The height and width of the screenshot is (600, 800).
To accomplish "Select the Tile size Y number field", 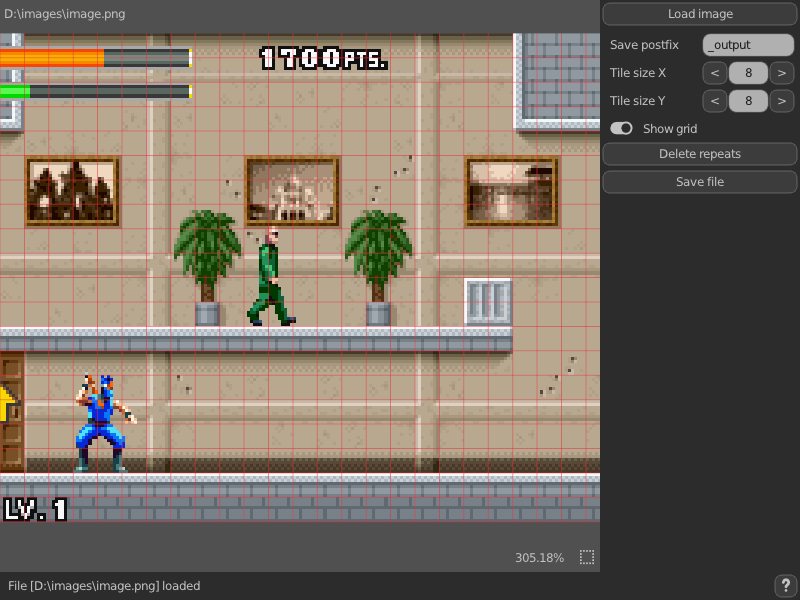I will pos(748,101).
